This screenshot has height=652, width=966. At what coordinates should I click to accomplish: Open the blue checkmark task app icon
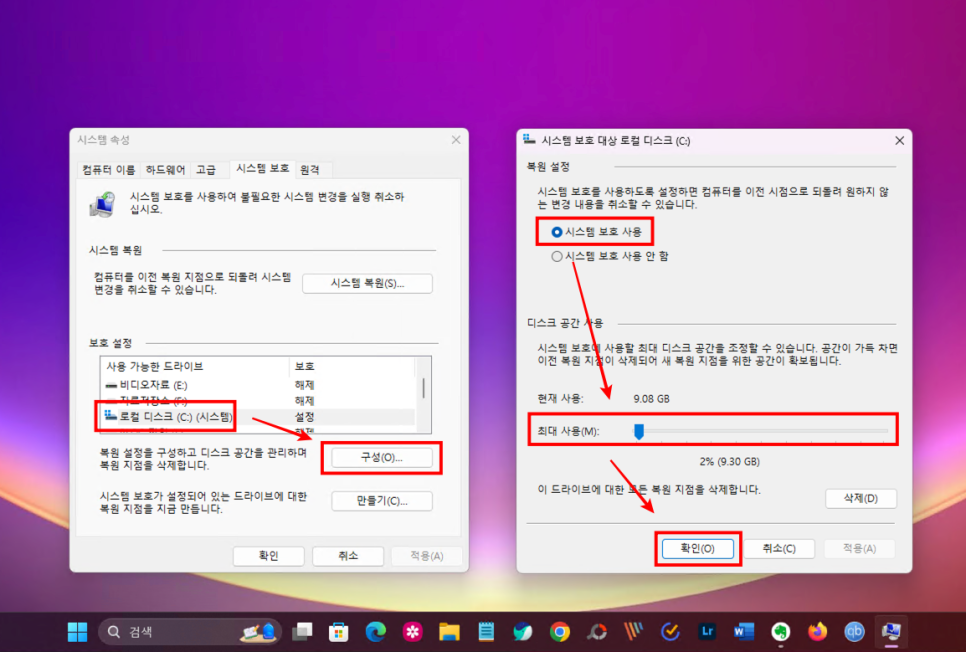coord(670,632)
